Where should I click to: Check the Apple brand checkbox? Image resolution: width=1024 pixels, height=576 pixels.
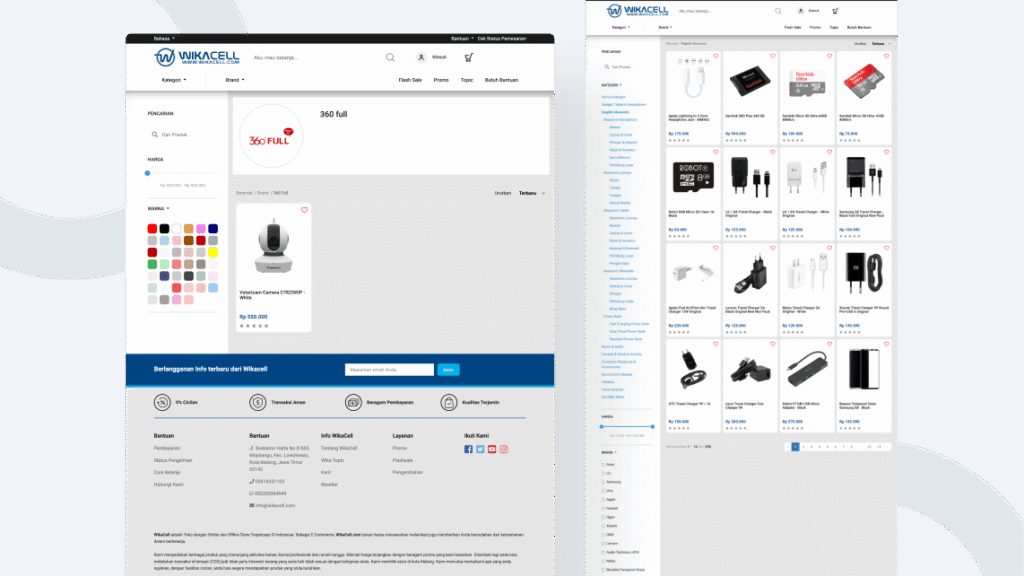[603, 500]
